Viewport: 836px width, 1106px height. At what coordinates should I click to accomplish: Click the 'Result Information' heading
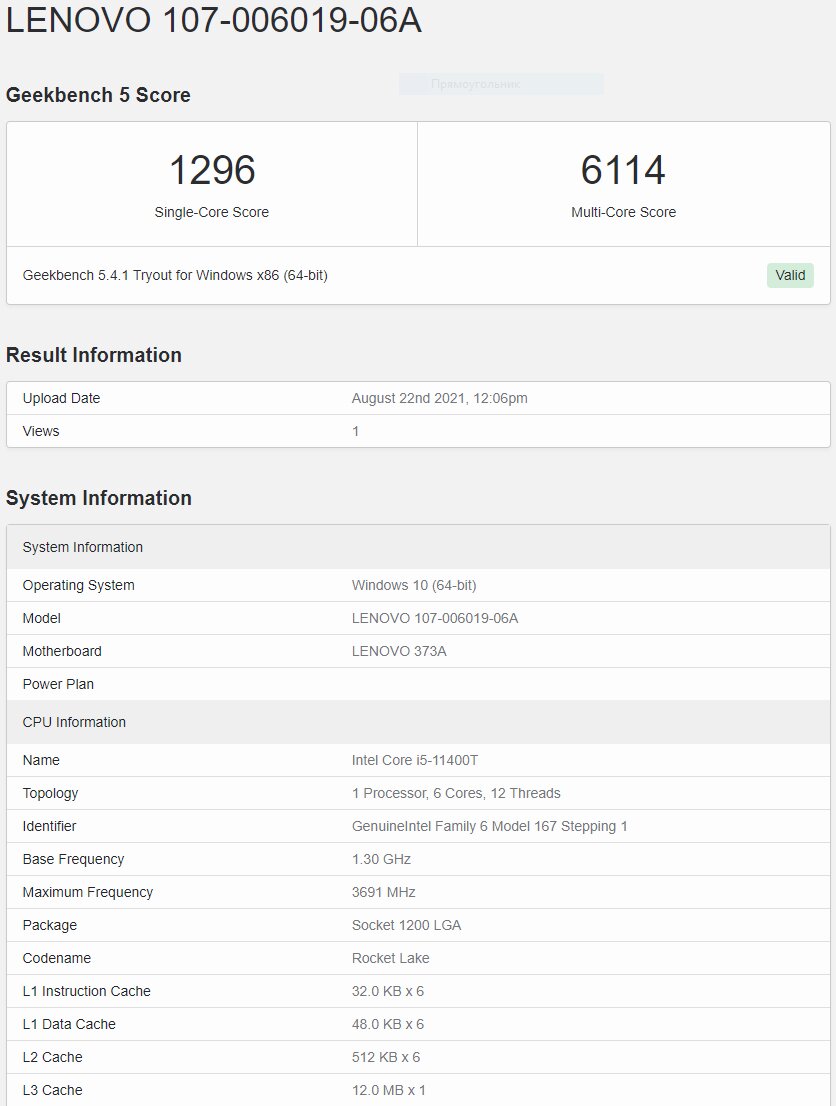point(94,355)
